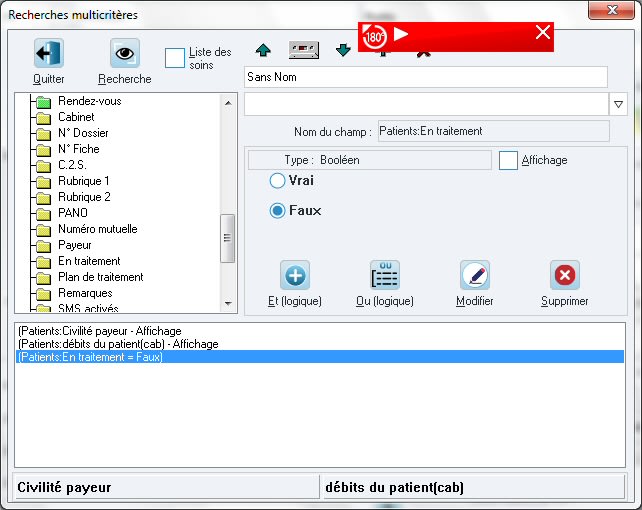Click the Supprimer red cross icon
The height and width of the screenshot is (510, 642).
[x=564, y=275]
